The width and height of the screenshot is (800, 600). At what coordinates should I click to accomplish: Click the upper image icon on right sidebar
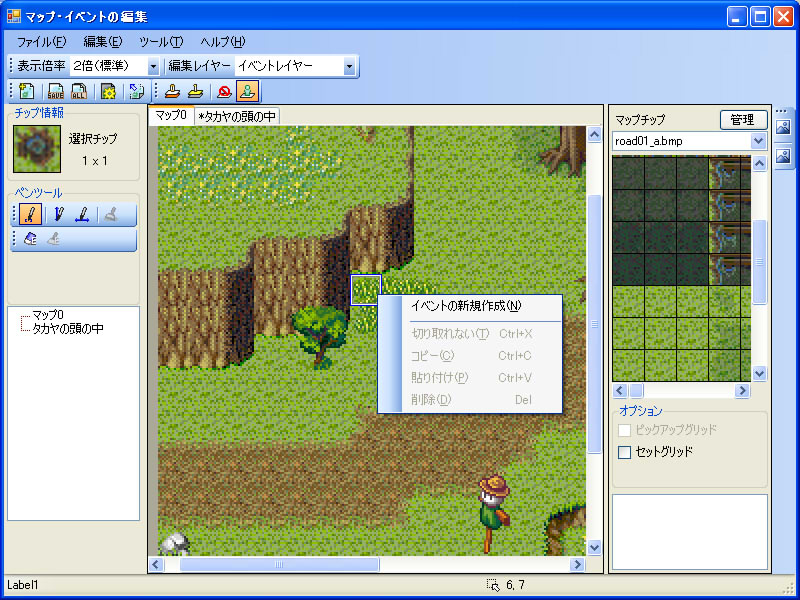click(783, 127)
